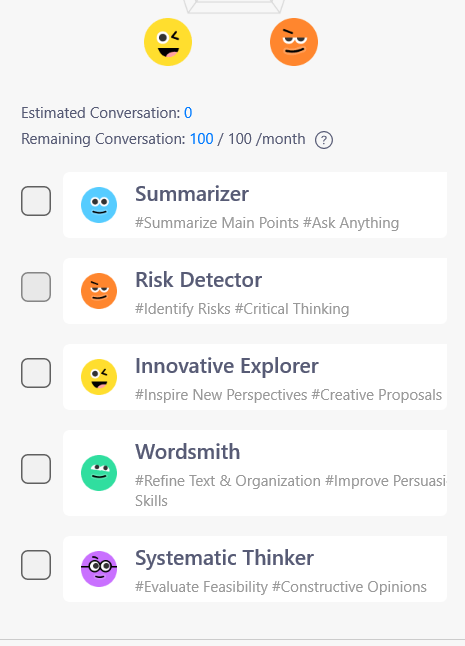
Task: Click the blue Summarizer face icon
Action: click(99, 205)
